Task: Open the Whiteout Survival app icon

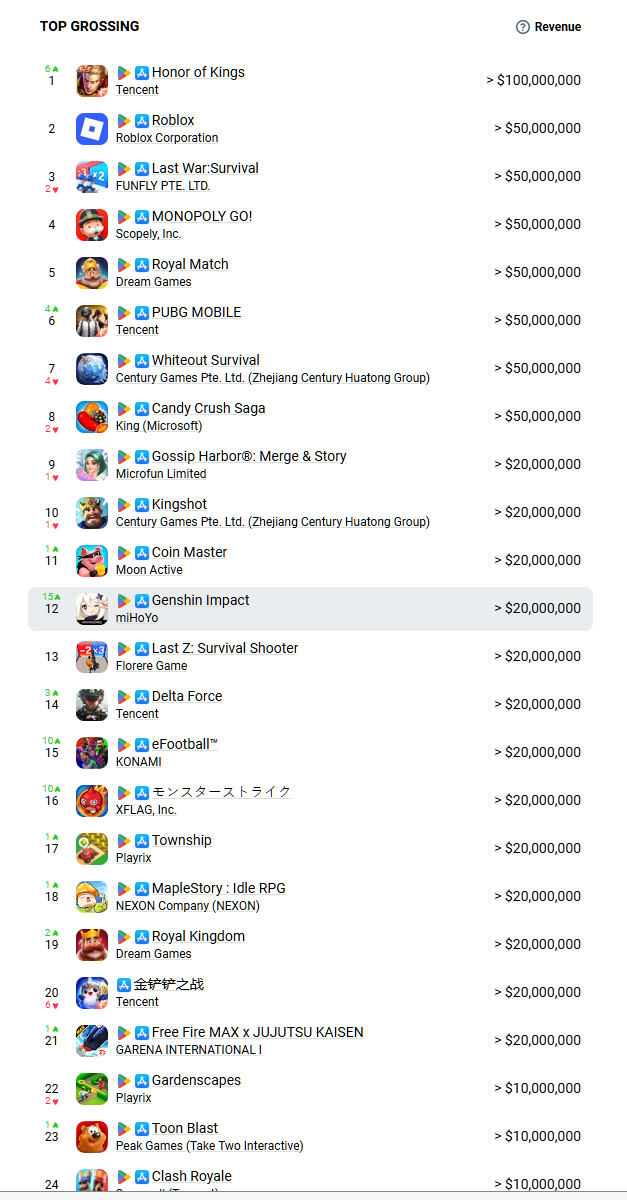Action: tap(92, 369)
